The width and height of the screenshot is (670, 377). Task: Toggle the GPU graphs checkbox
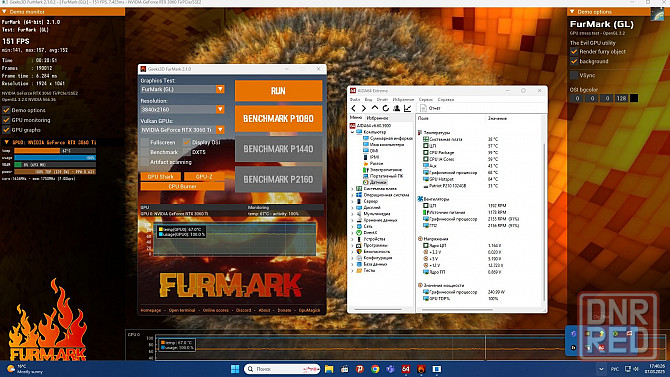[6, 130]
